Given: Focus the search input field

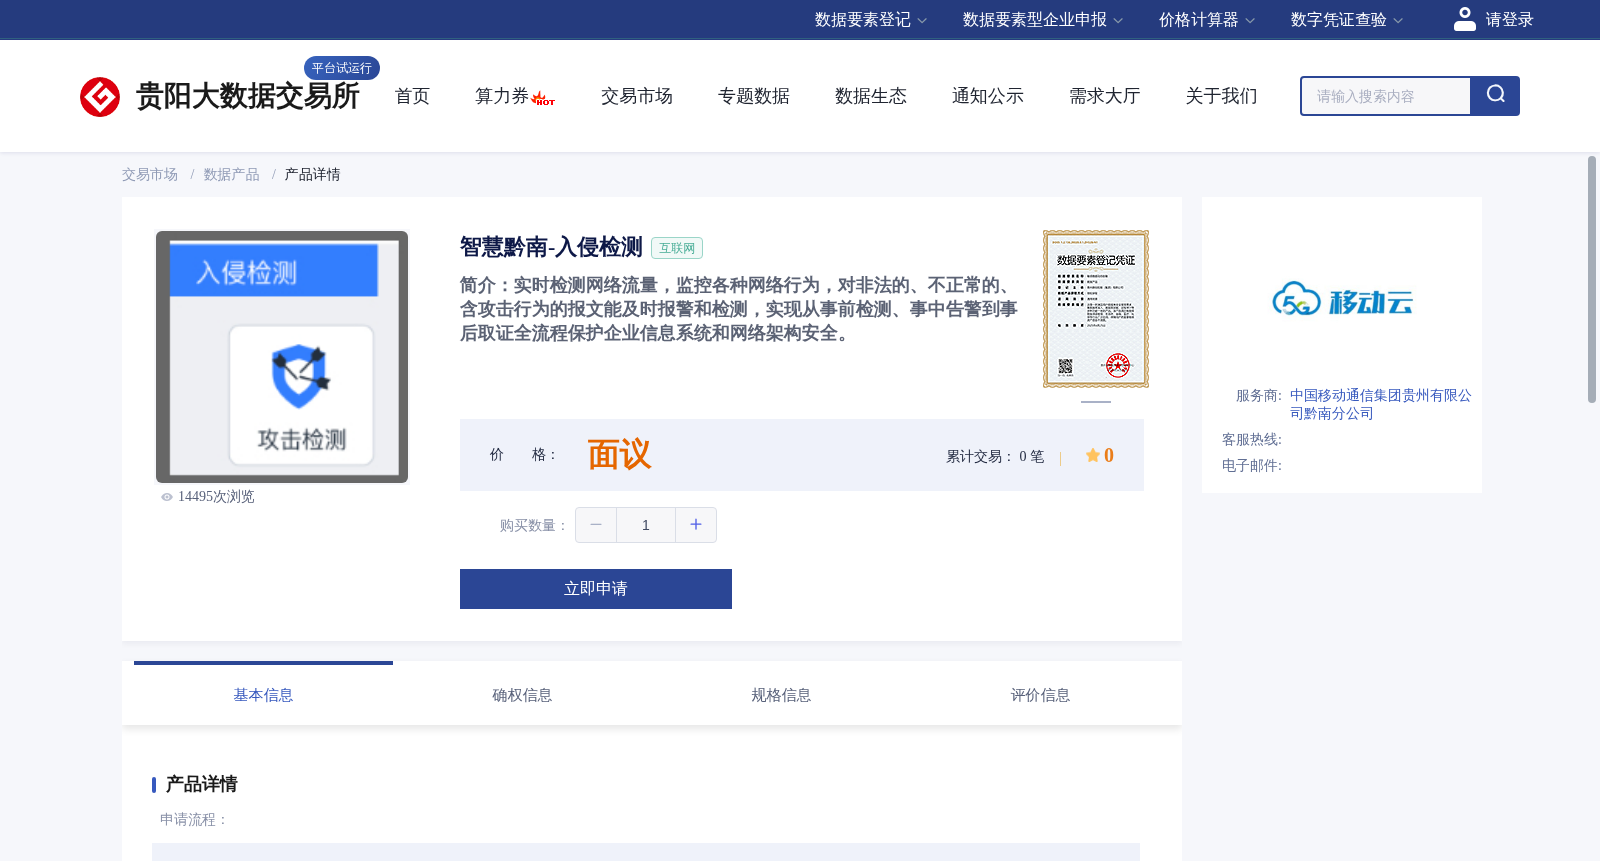Looking at the screenshot, I should pyautogui.click(x=1386, y=96).
